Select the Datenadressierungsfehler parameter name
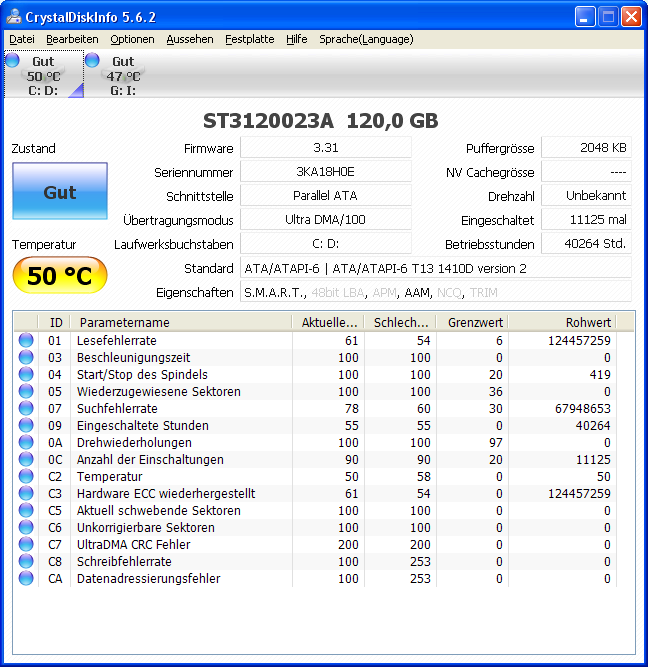 click(148, 579)
